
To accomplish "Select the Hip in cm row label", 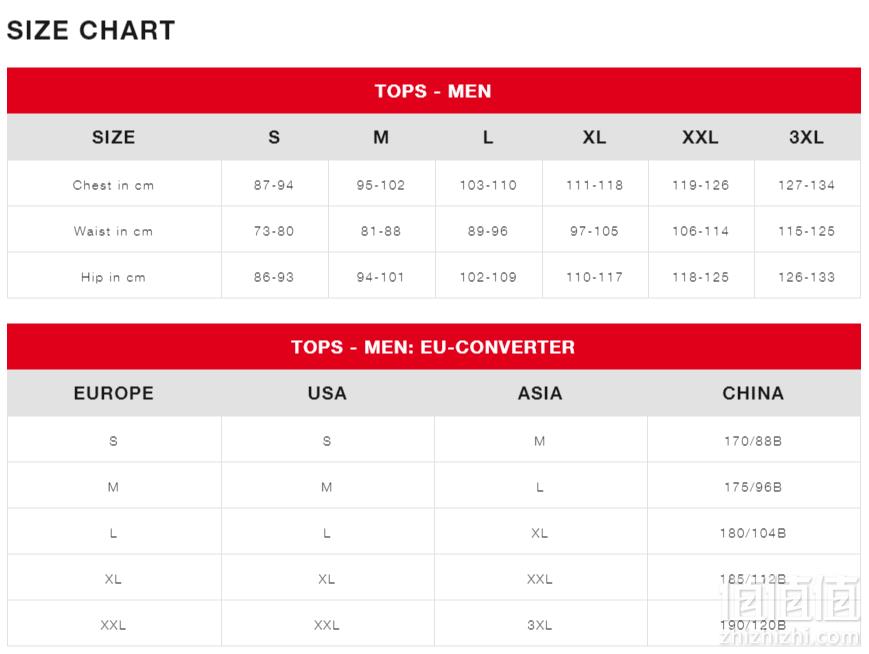I will coord(114,277).
